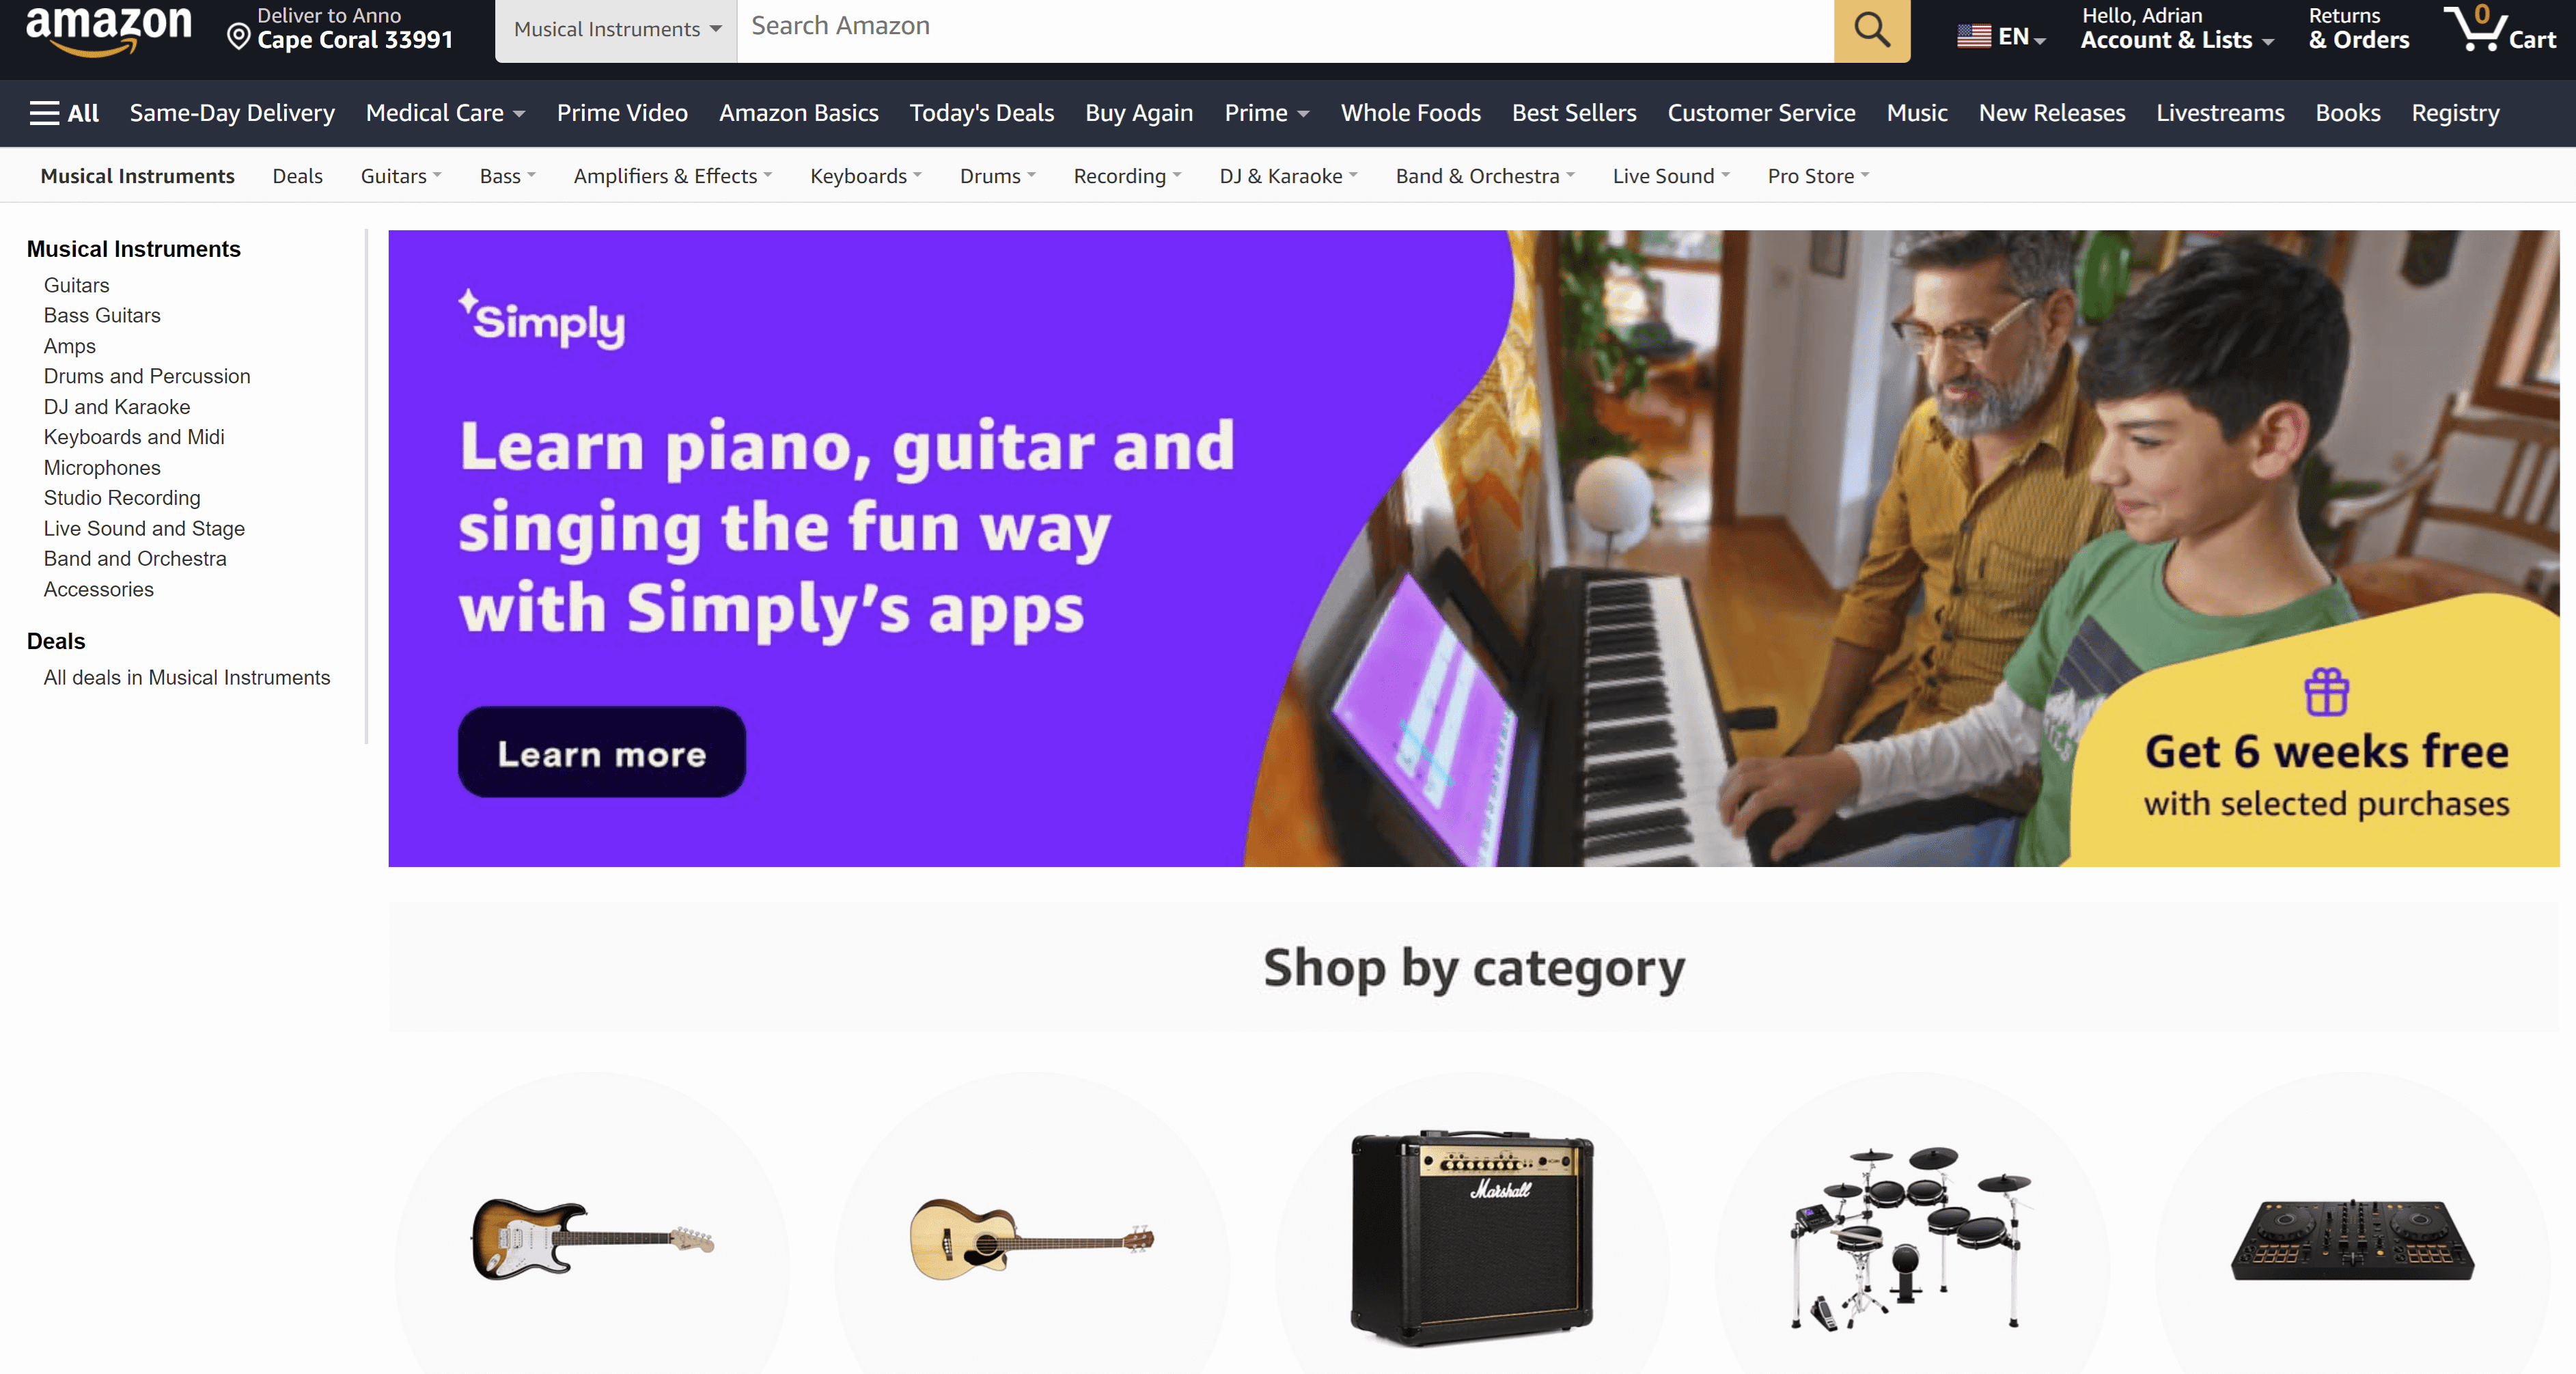This screenshot has height=1374, width=2576.
Task: Open the Keyboards and Midi sidebar link
Action: point(134,437)
